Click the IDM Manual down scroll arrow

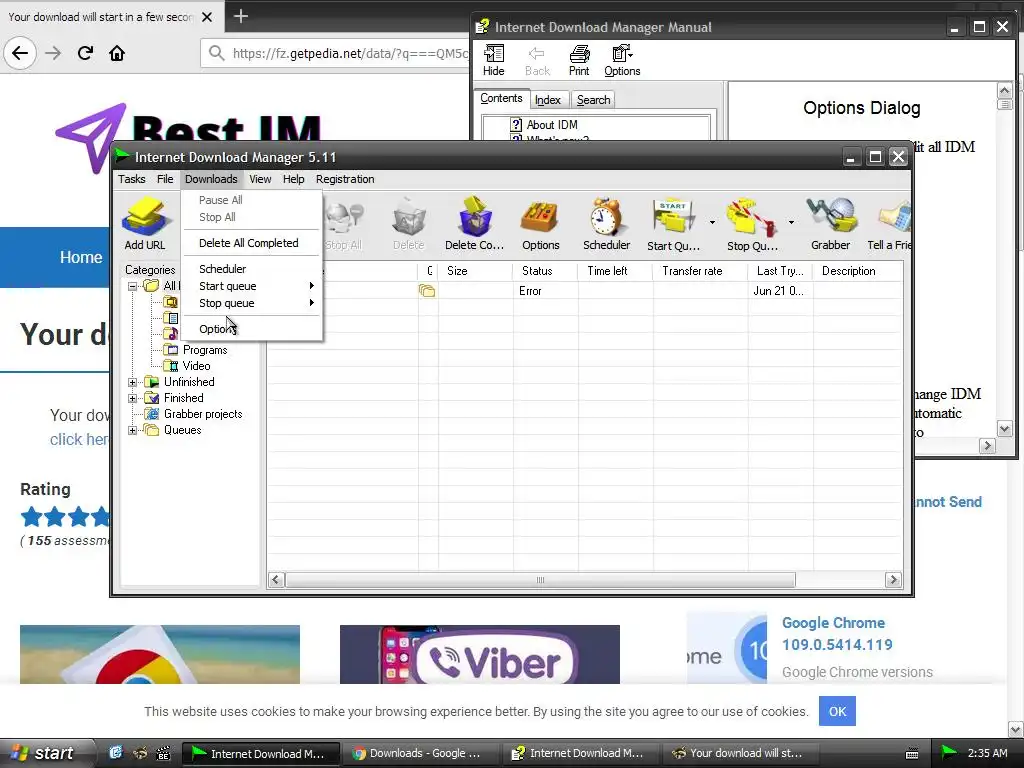pyautogui.click(x=1004, y=428)
